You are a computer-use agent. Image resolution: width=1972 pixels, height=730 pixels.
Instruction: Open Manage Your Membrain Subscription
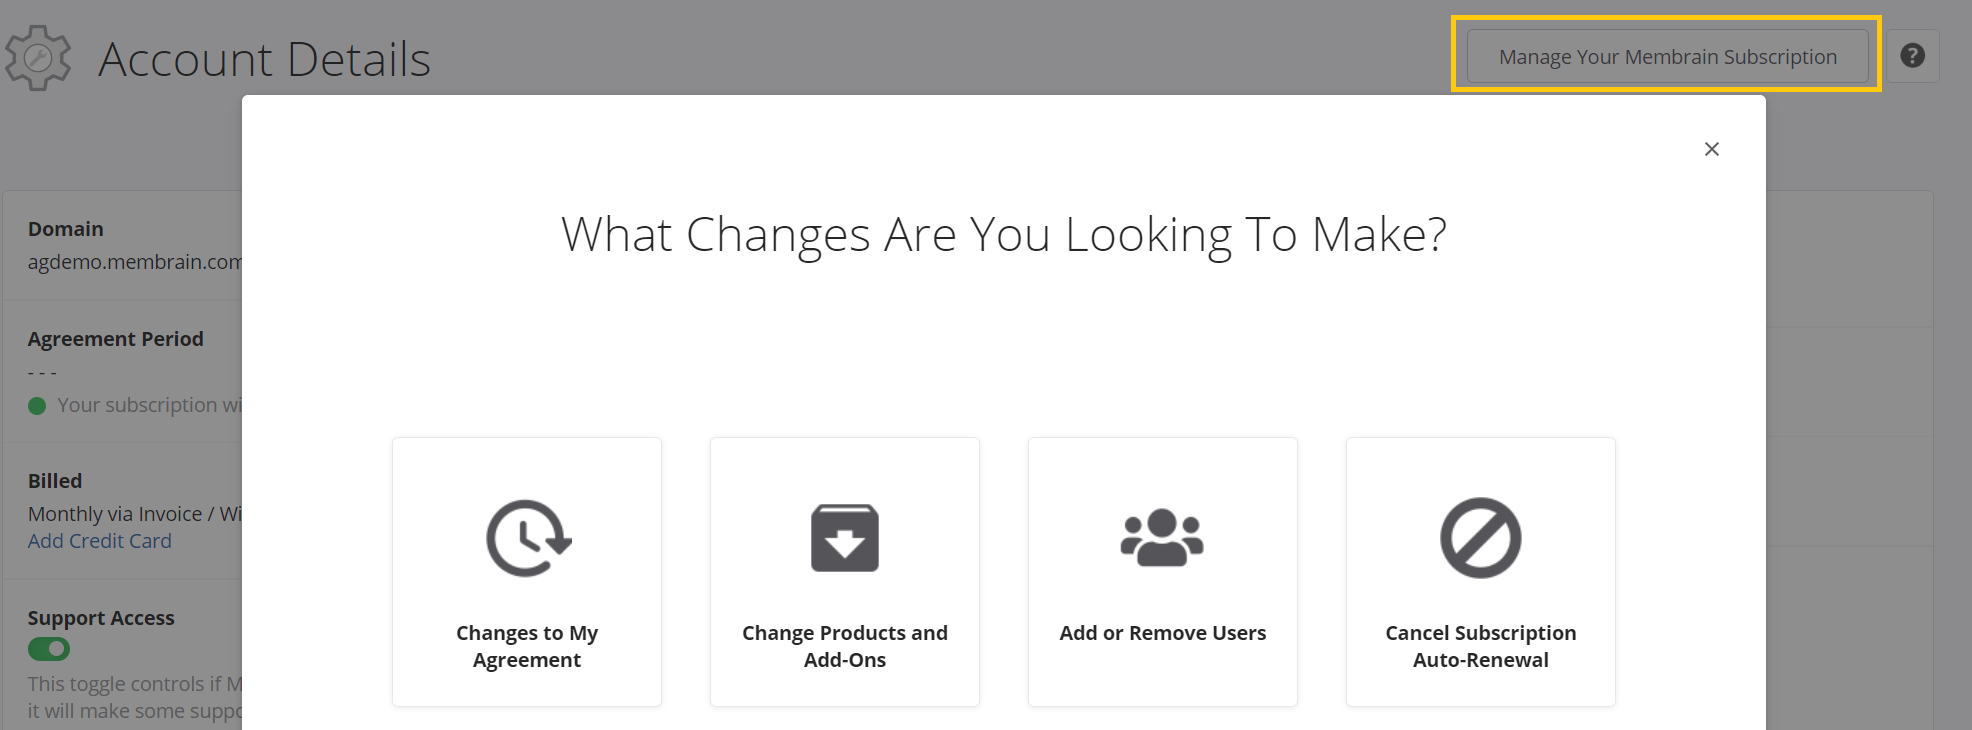1667,56
